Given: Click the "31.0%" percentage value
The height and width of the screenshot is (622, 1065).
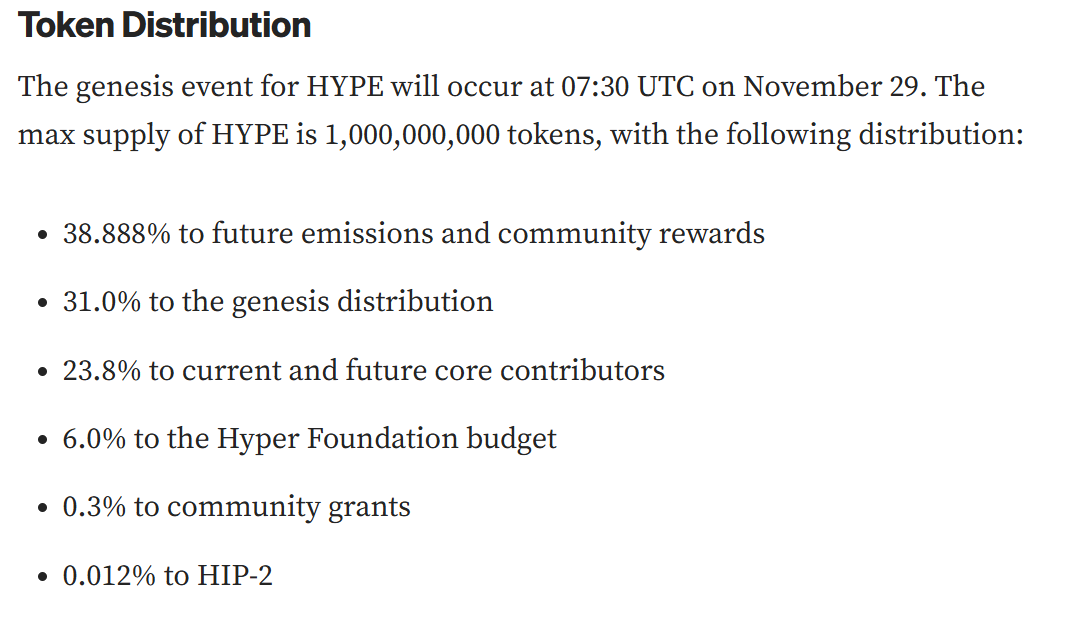Looking at the screenshot, I should [x=101, y=302].
